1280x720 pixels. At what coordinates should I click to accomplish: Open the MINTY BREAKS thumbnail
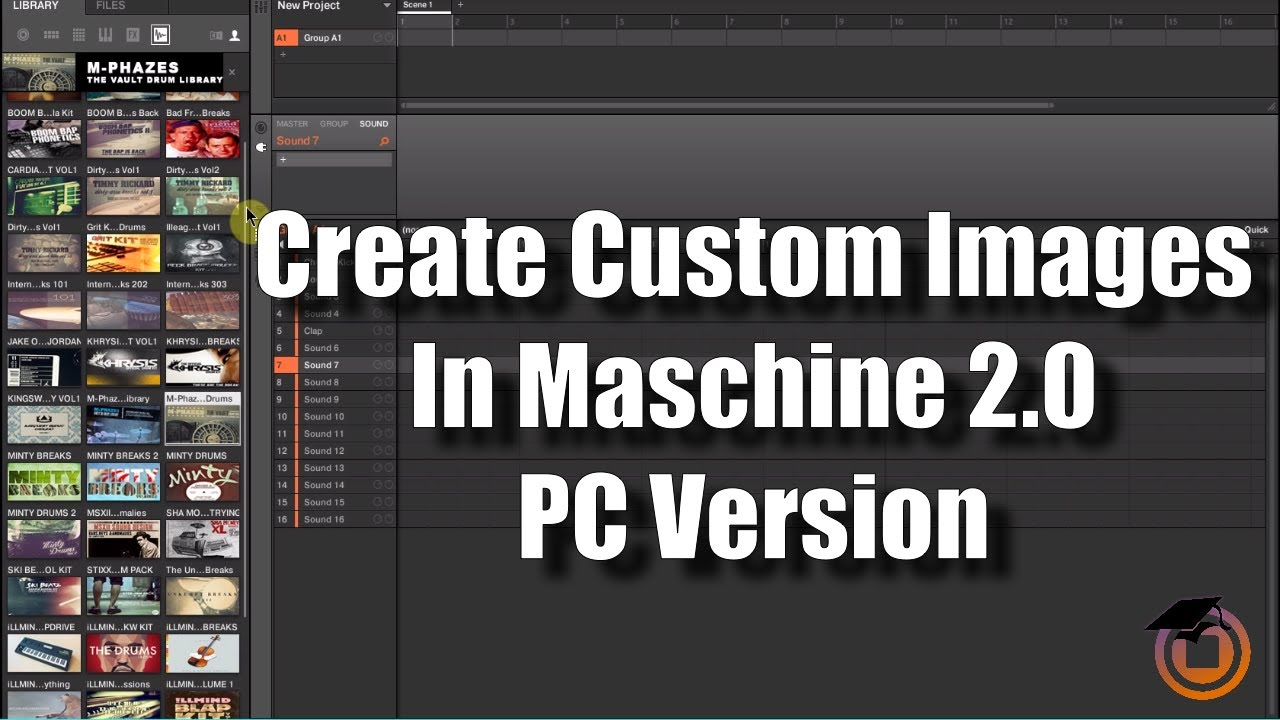coord(43,481)
